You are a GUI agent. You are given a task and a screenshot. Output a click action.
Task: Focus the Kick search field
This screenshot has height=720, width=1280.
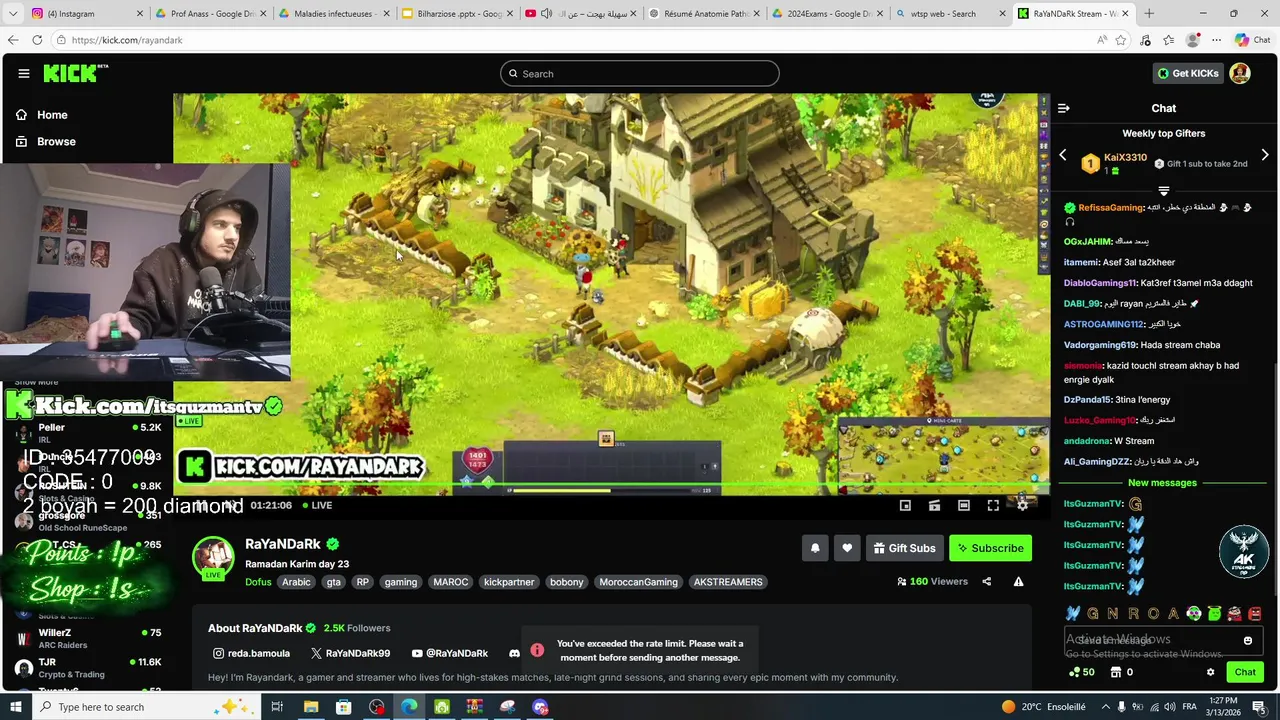click(x=640, y=73)
